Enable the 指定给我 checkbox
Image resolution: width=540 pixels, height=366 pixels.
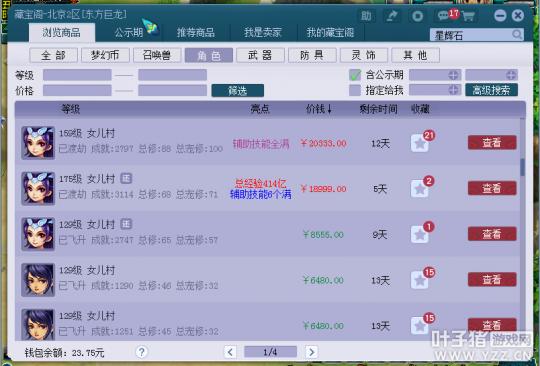355,90
